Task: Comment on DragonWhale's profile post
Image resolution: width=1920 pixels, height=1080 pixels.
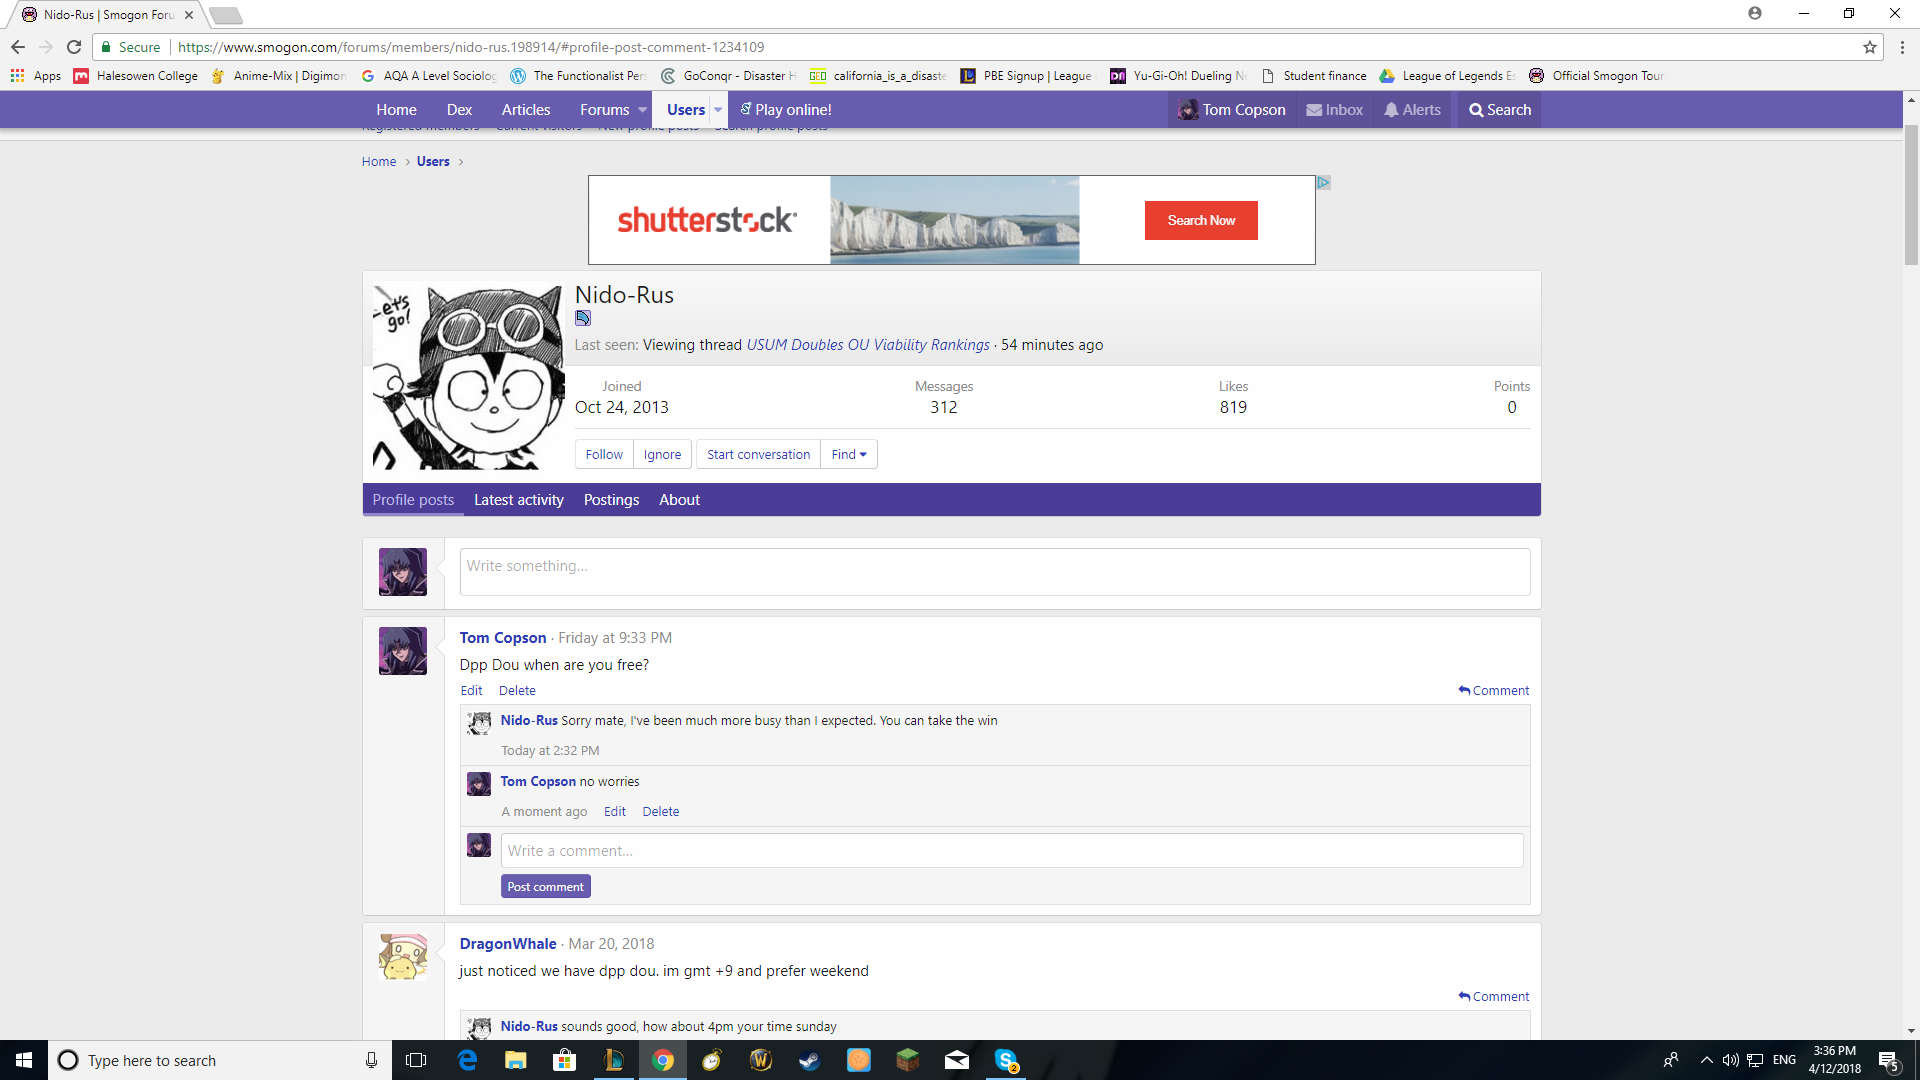Action: tap(1494, 997)
